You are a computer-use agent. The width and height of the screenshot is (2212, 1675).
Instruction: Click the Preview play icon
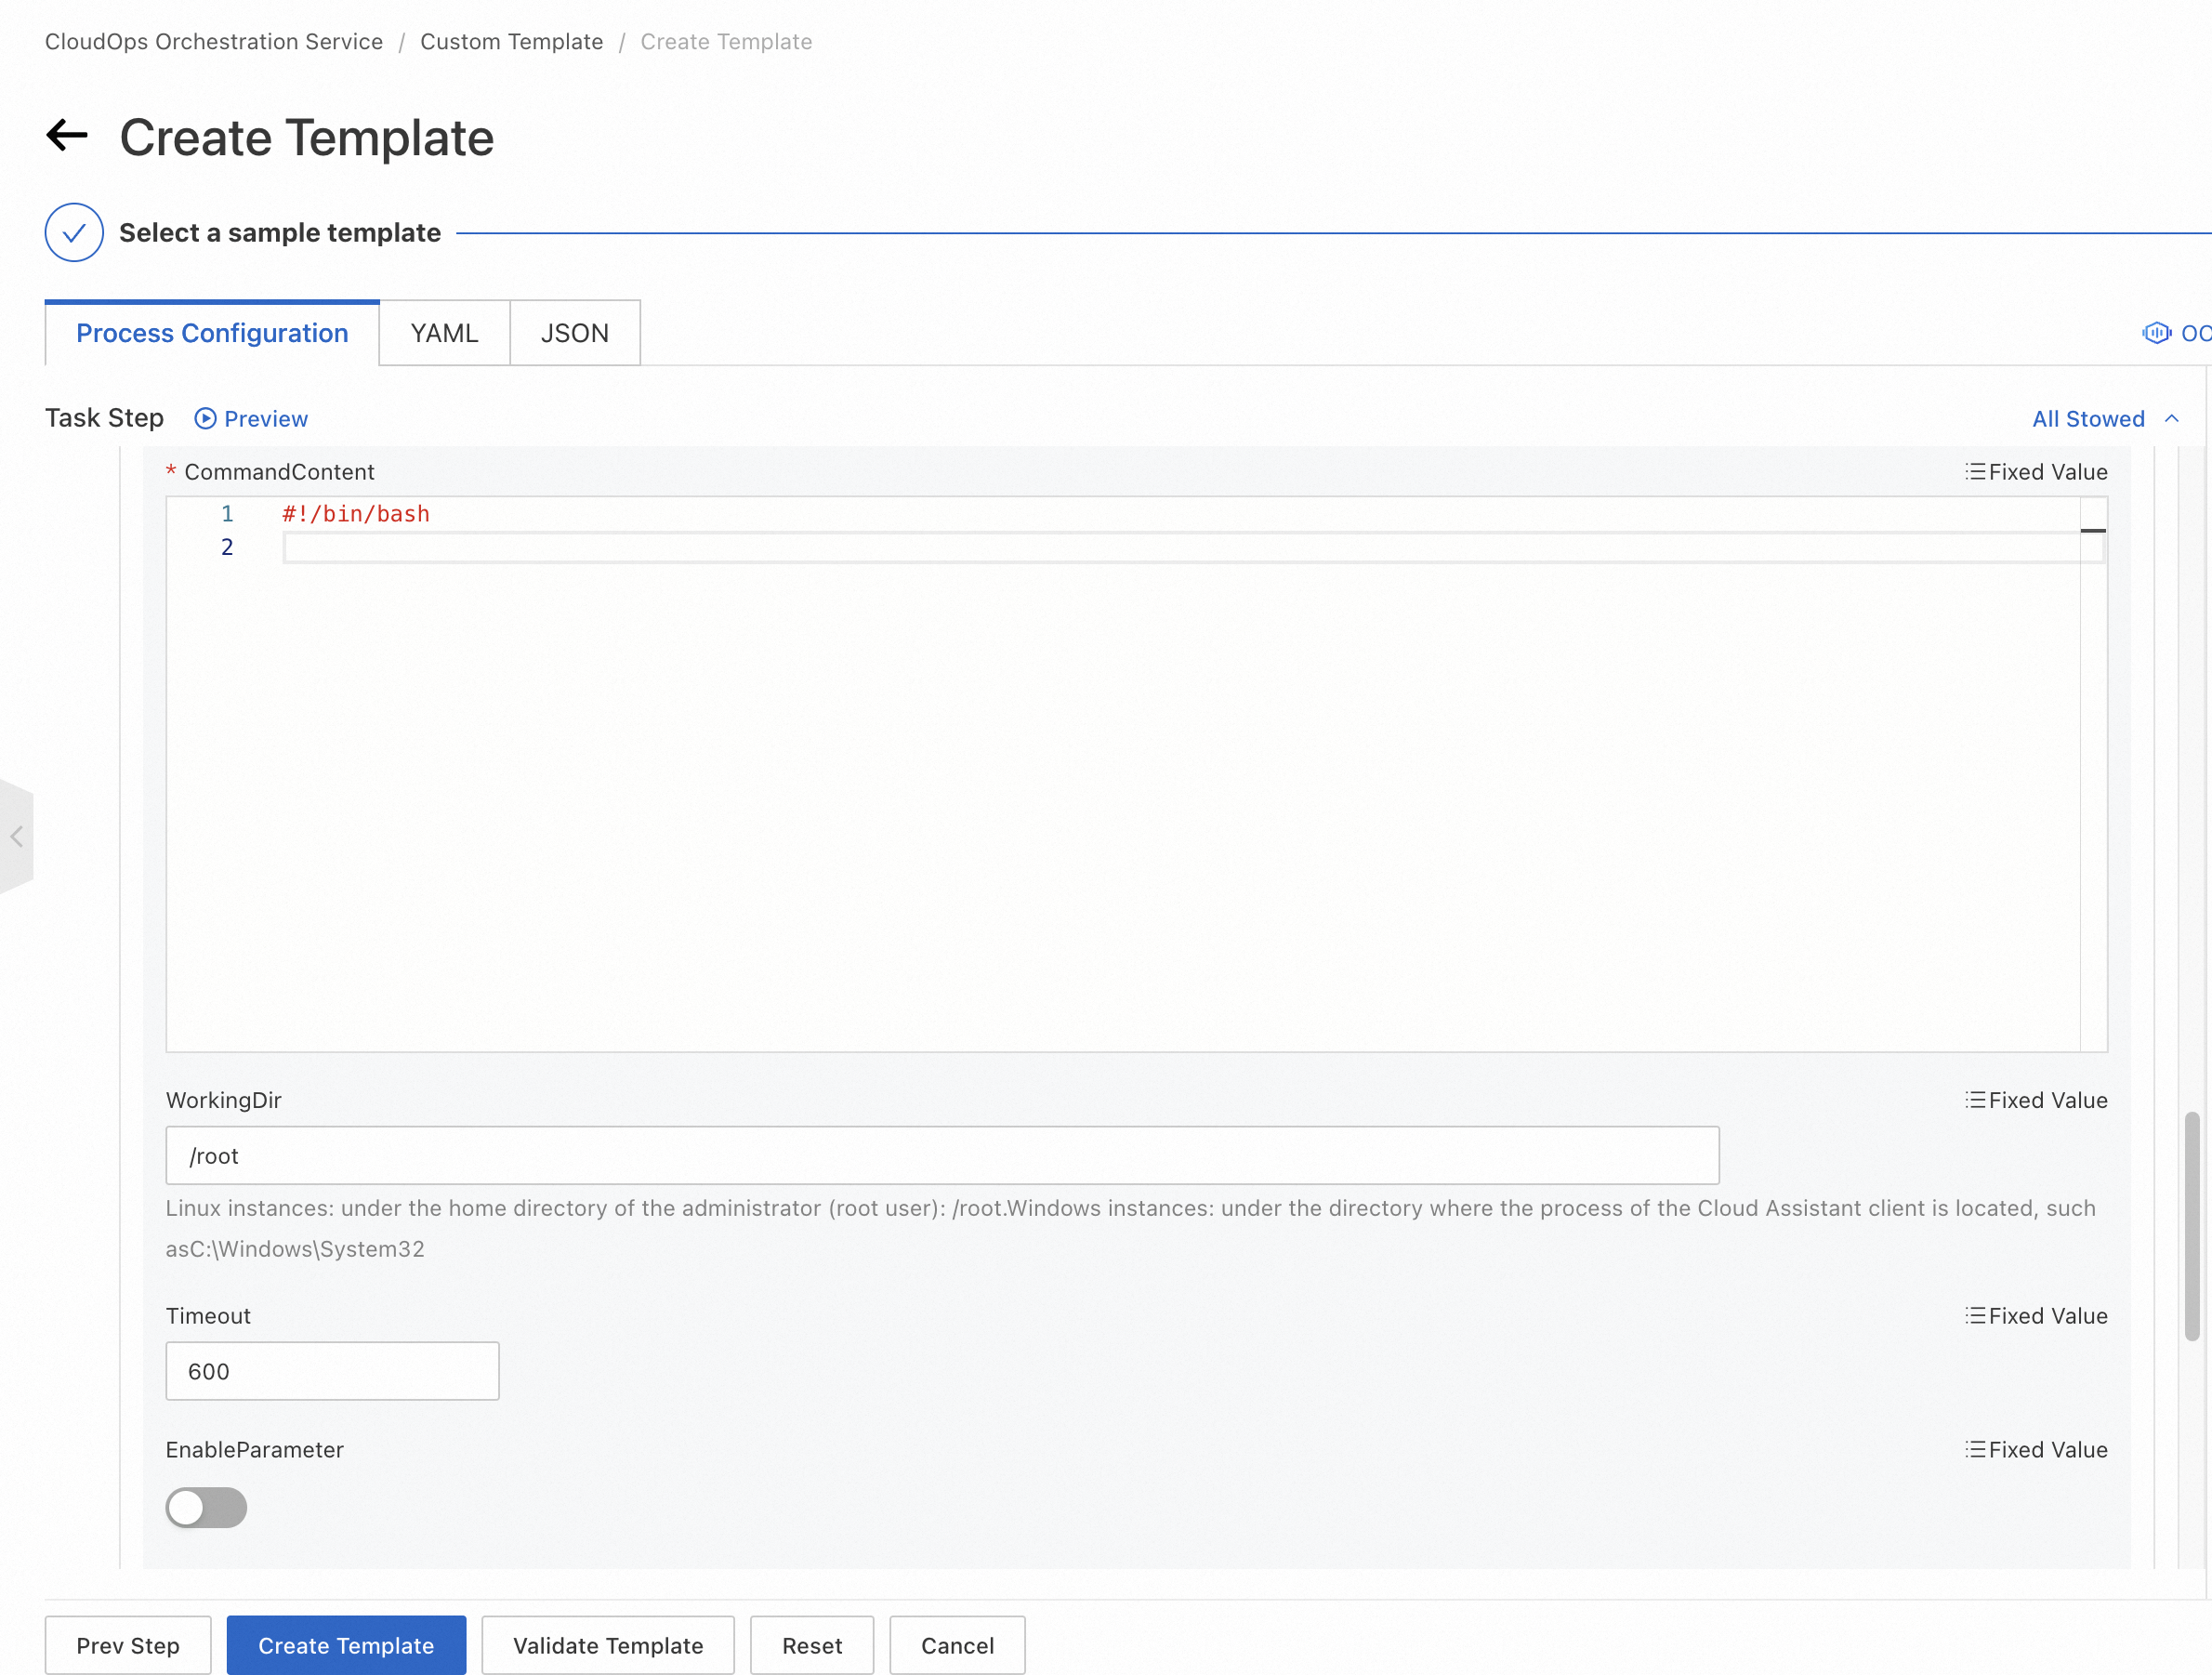pyautogui.click(x=205, y=419)
